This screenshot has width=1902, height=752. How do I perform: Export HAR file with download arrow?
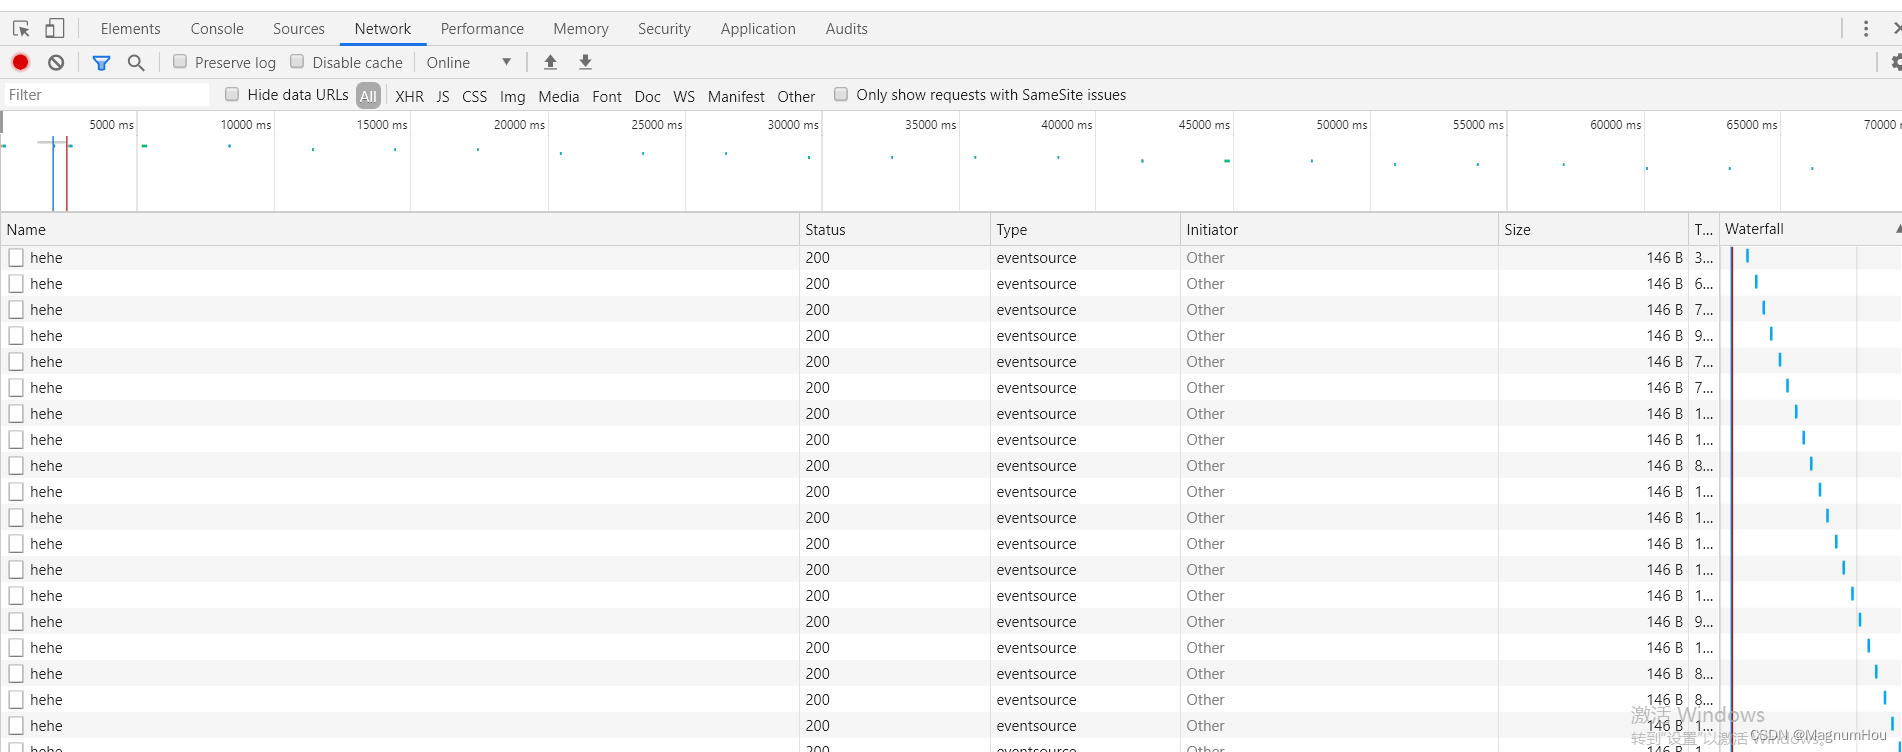coord(586,62)
